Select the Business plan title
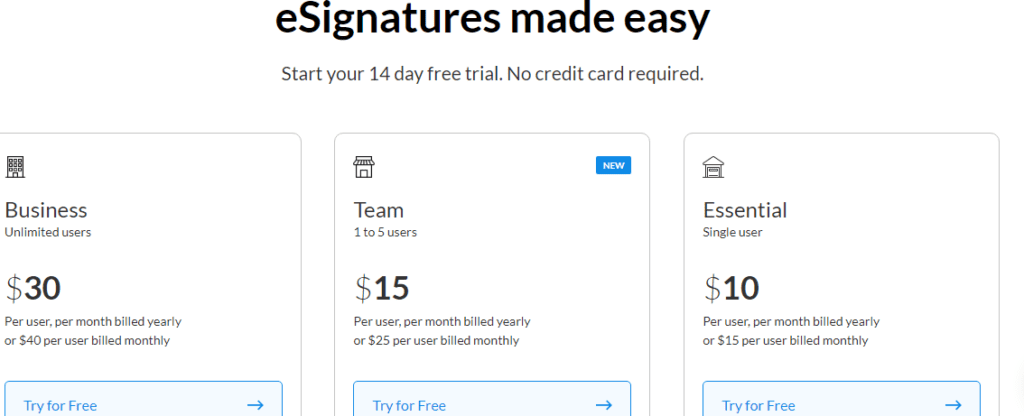 point(46,210)
